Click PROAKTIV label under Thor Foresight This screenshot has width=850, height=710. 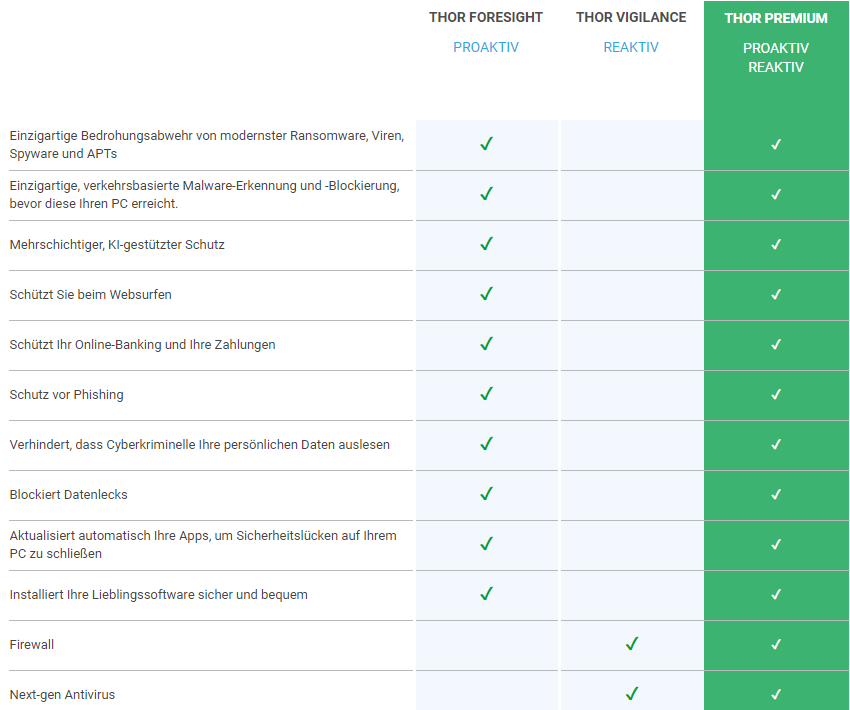486,47
